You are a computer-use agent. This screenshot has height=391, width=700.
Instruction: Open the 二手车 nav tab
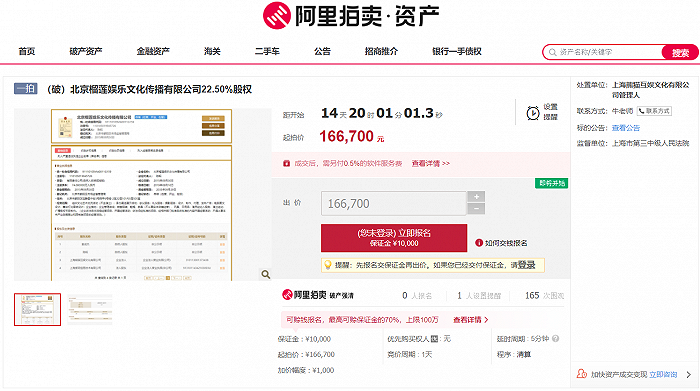click(x=267, y=51)
